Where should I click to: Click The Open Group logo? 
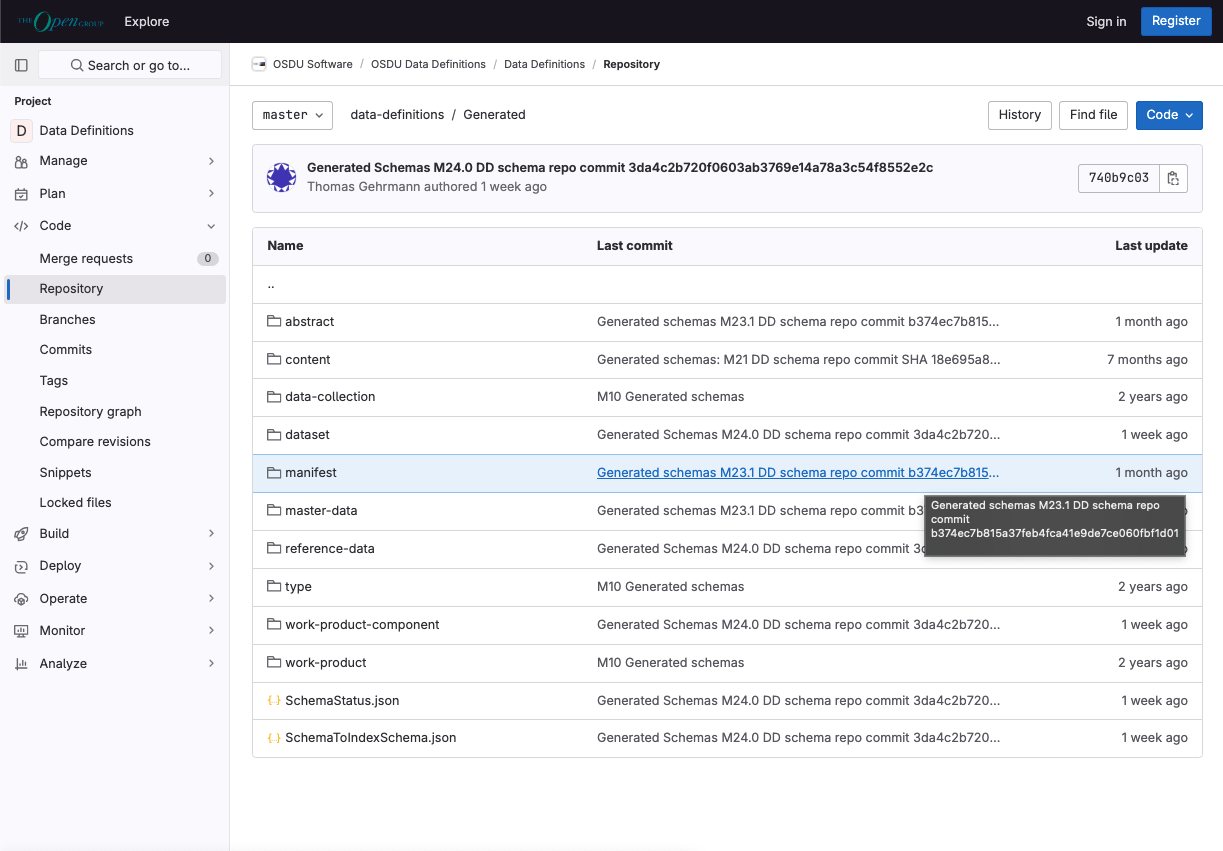click(60, 21)
